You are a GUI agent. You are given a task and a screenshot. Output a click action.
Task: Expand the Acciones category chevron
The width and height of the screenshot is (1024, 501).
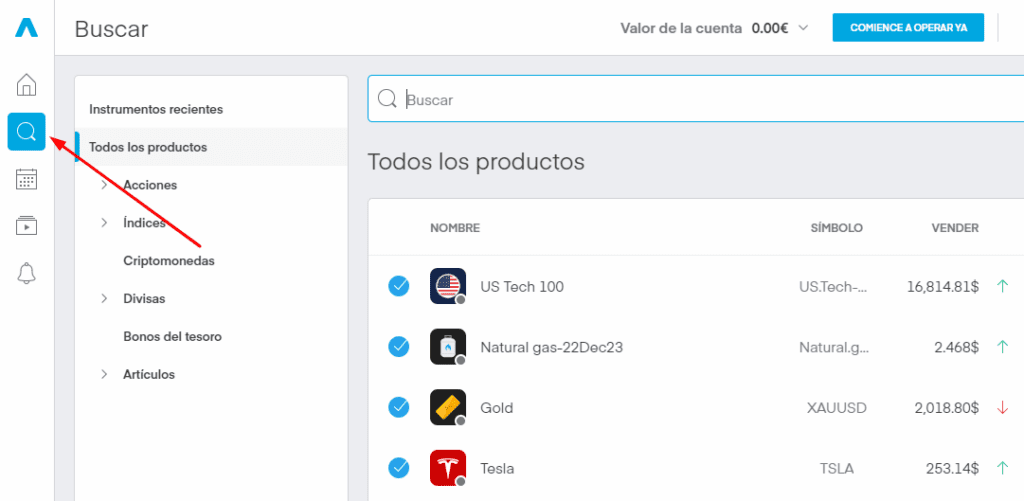(x=104, y=185)
